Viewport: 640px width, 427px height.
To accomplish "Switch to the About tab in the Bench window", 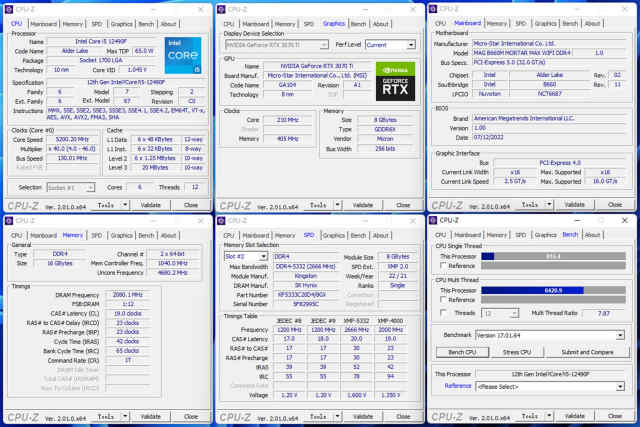I will click(x=594, y=235).
